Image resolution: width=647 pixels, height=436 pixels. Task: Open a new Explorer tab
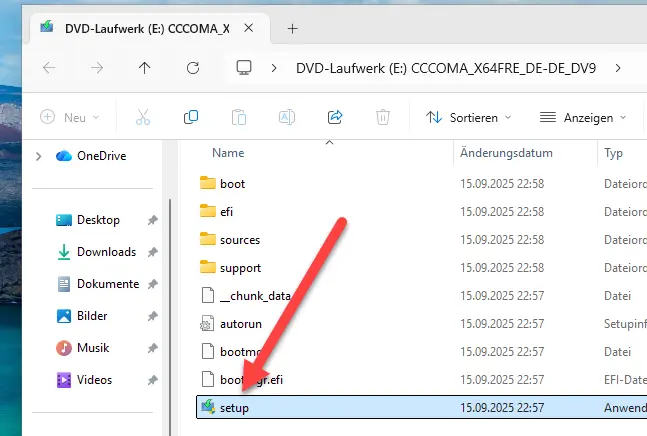[x=293, y=28]
